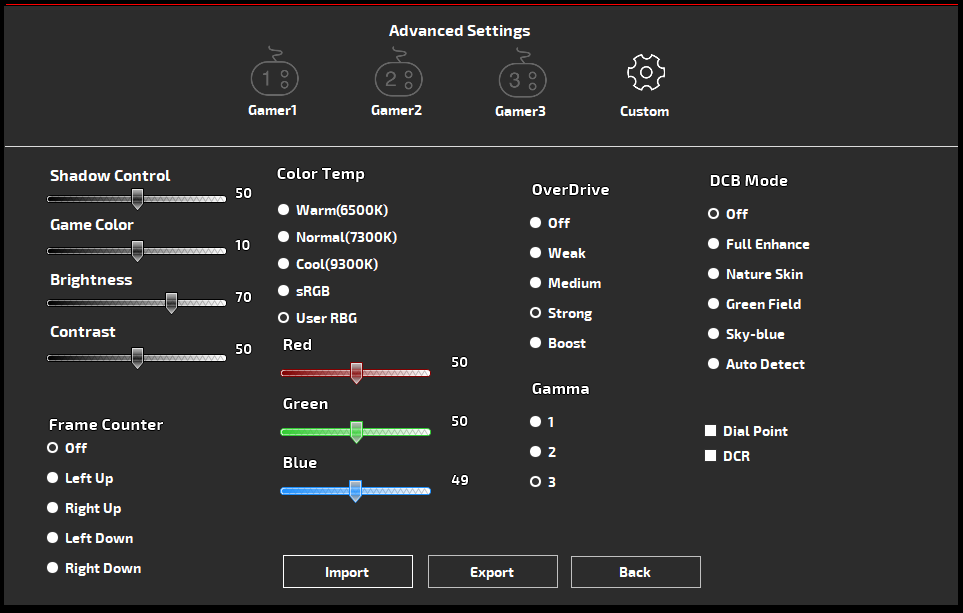
Task: Click the Contrast slider handle
Action: [138, 357]
